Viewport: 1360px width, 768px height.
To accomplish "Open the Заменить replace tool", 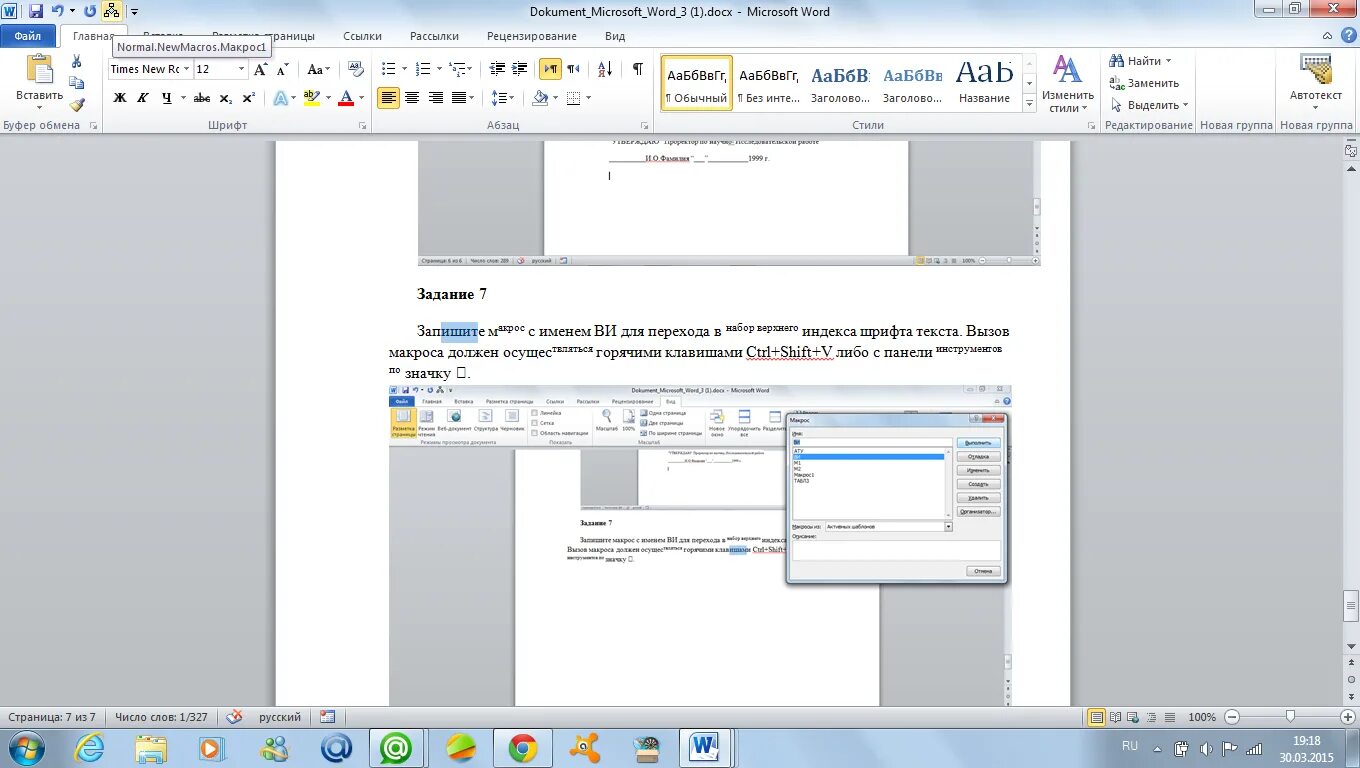I will 1144,83.
